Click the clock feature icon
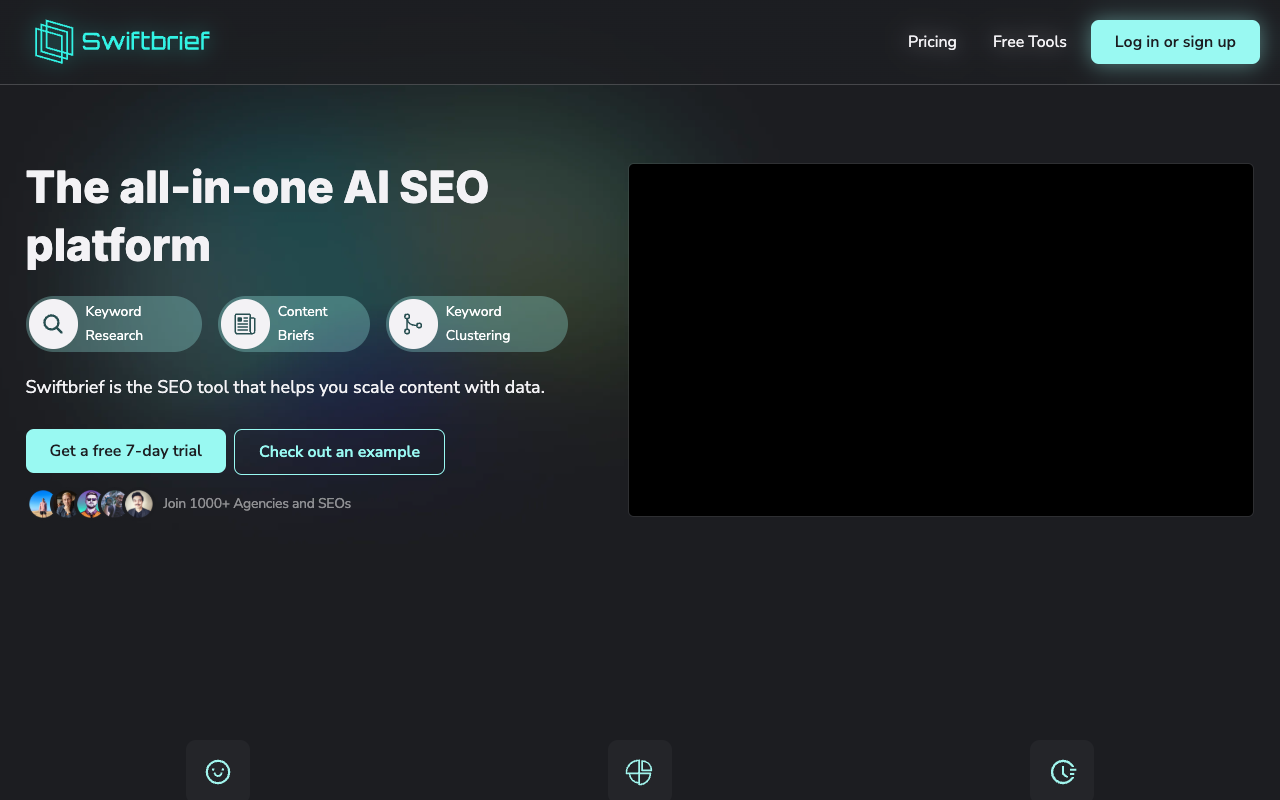The image size is (1280, 800). [1062, 771]
